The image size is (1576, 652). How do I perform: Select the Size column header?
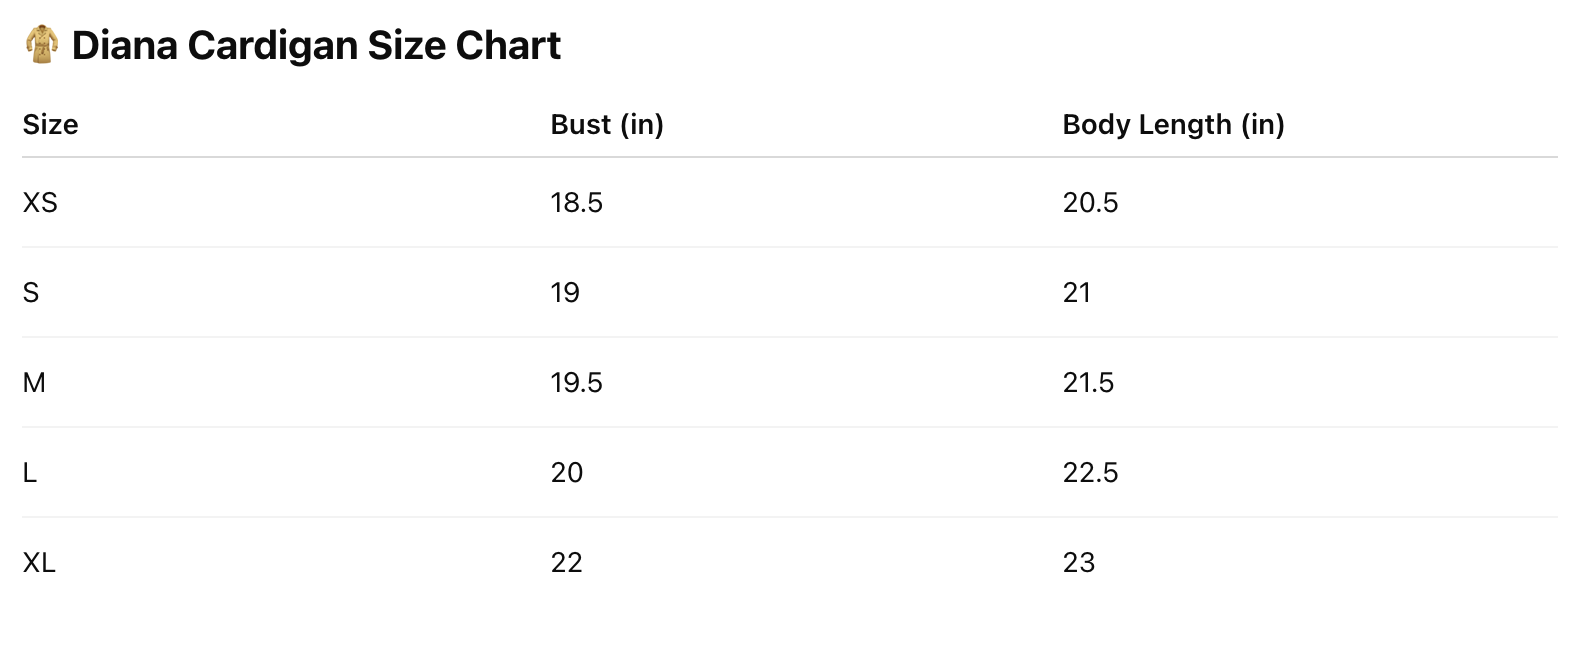pyautogui.click(x=50, y=125)
